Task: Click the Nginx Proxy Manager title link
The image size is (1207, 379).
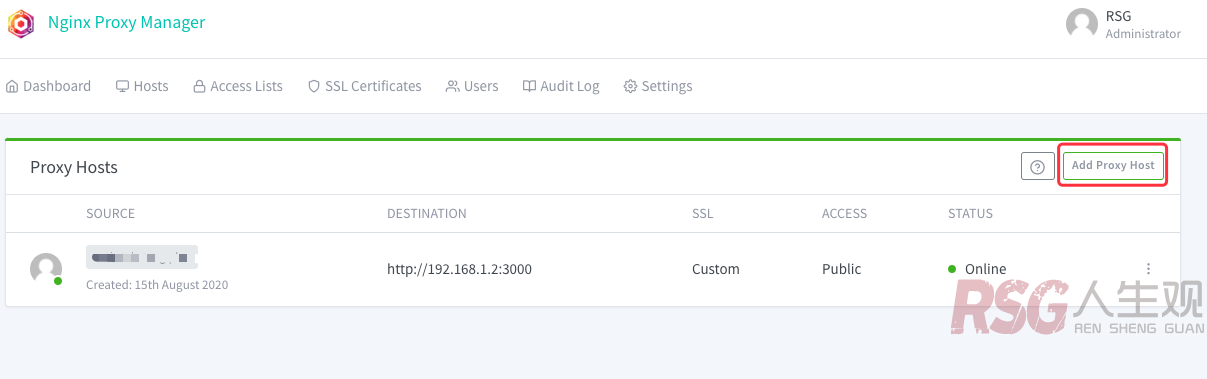Action: point(127,23)
